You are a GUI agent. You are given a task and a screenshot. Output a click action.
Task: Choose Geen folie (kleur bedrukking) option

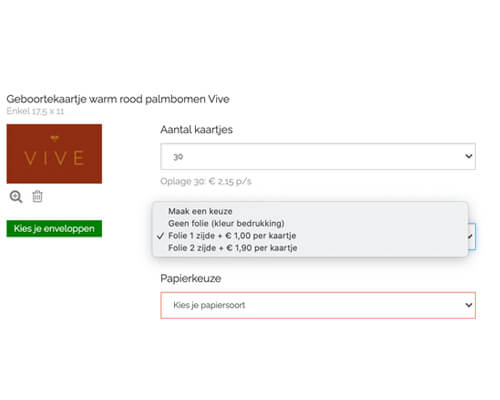(x=226, y=223)
